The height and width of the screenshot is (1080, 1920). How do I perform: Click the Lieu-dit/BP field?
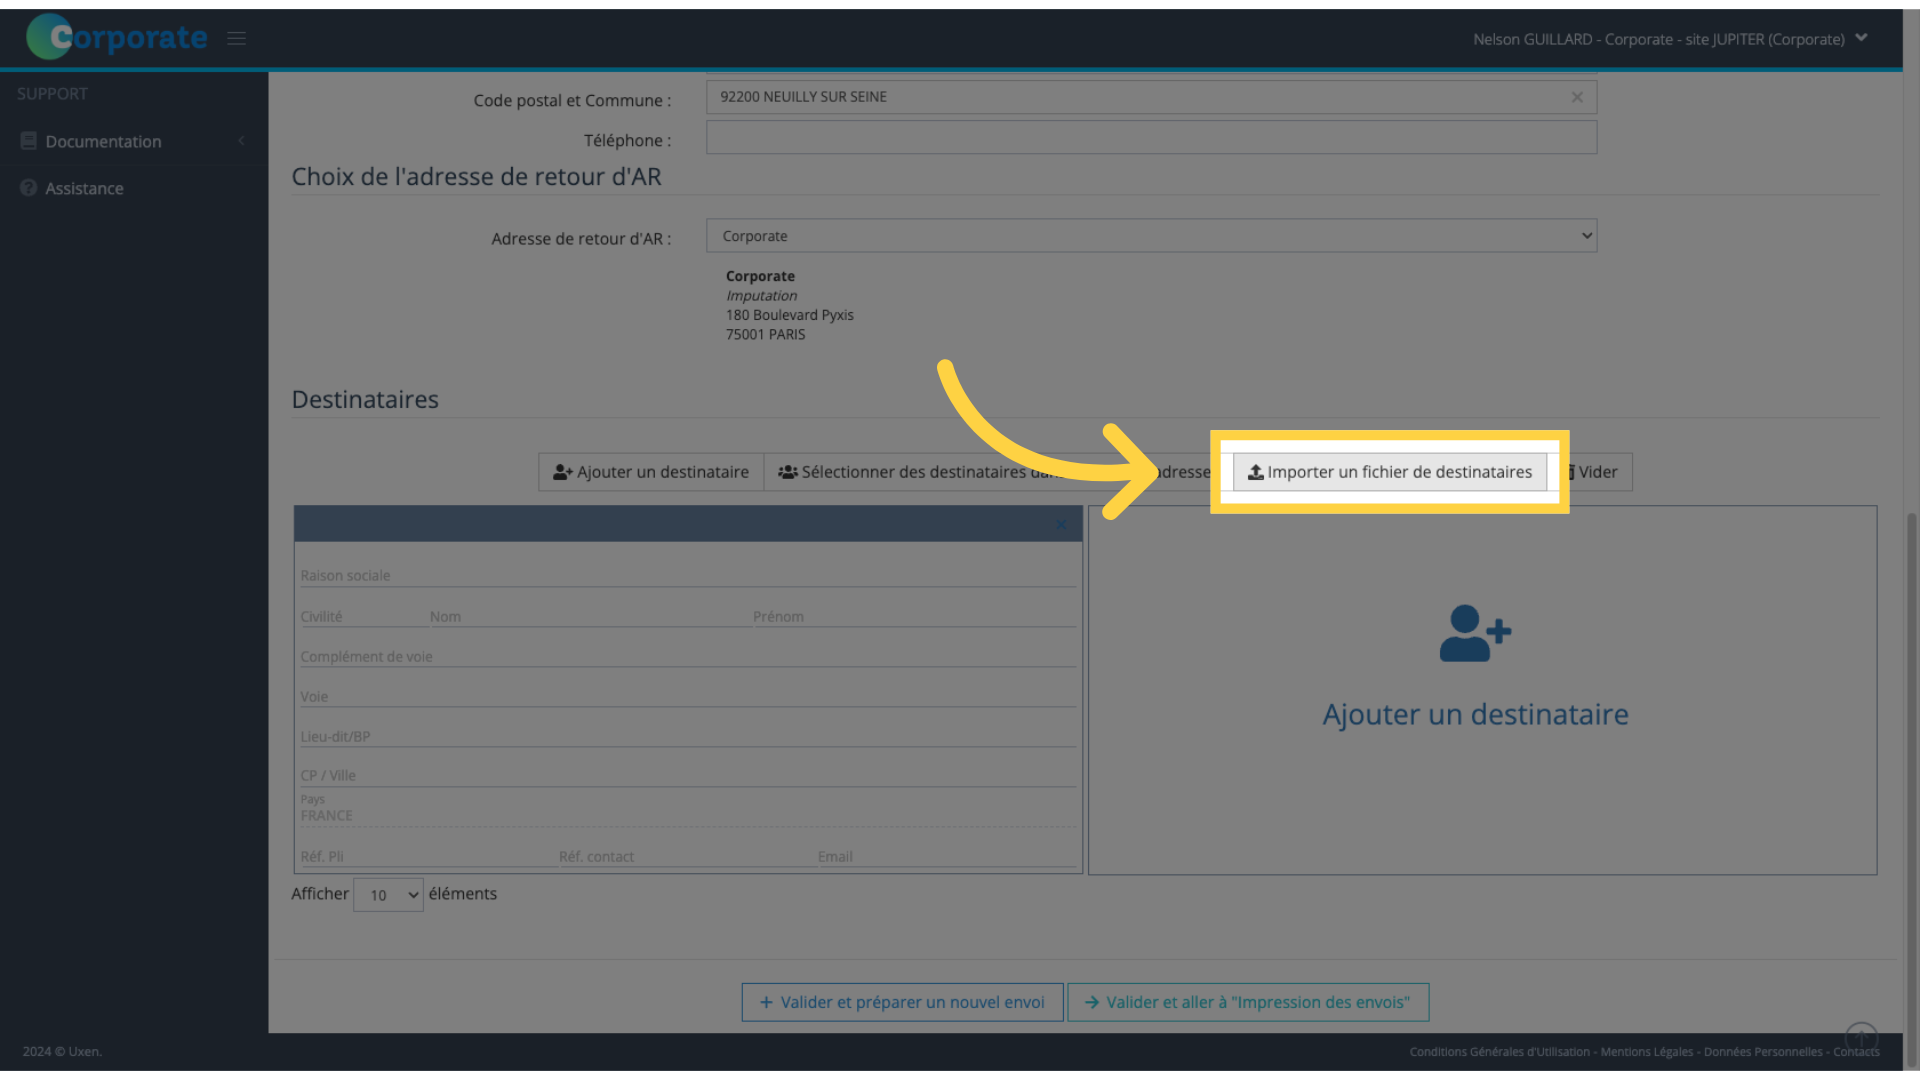pos(688,736)
